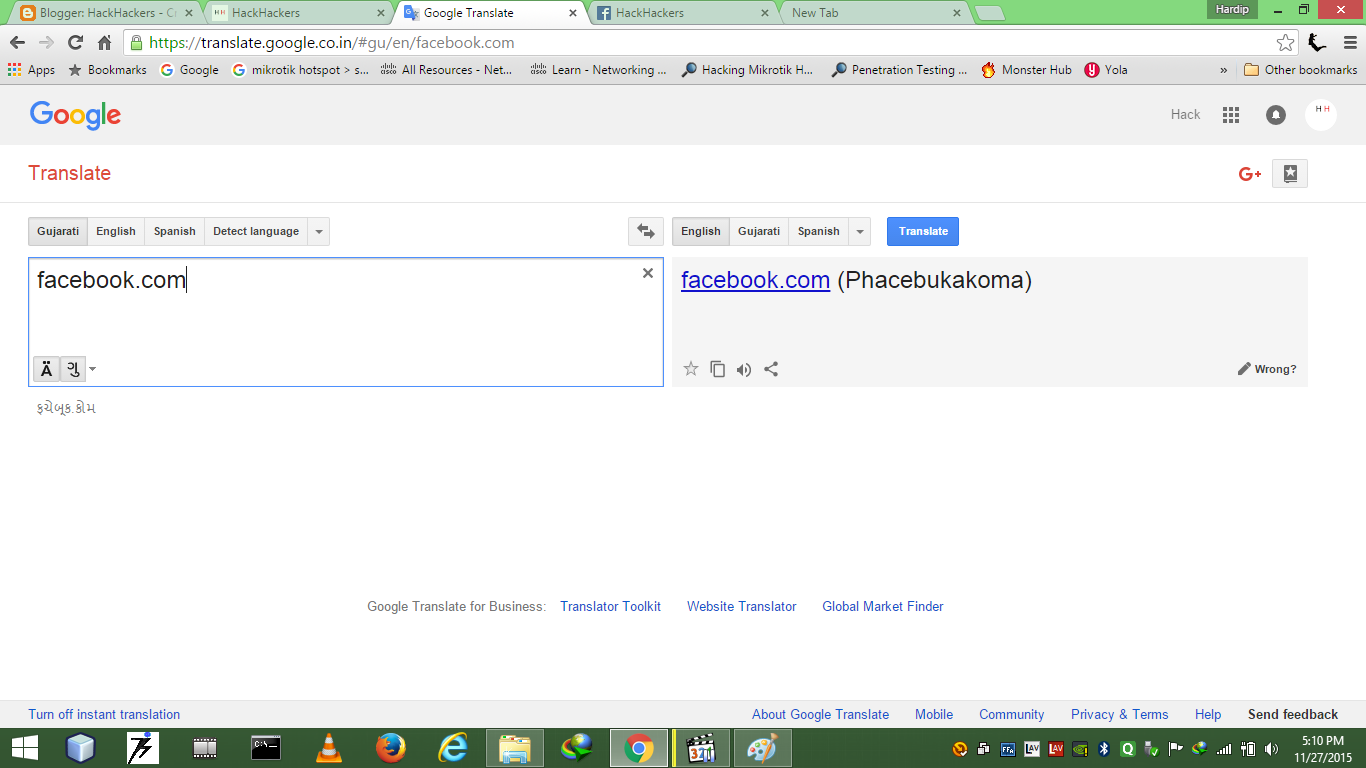The width and height of the screenshot is (1366, 768).
Task: Click the Google logo
Action: pos(75,115)
